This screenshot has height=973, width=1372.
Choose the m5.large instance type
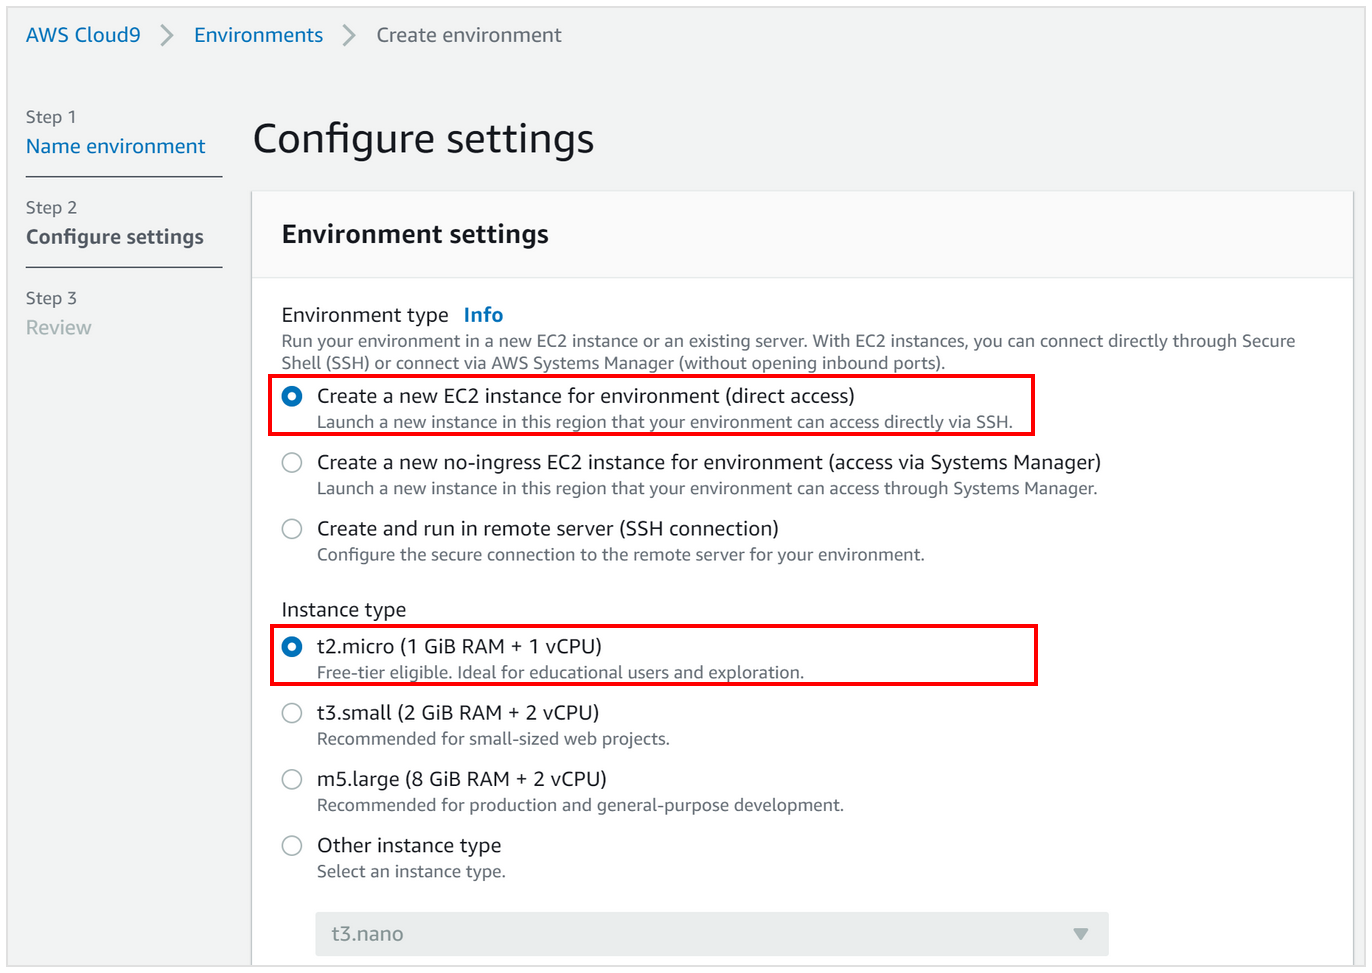click(292, 779)
